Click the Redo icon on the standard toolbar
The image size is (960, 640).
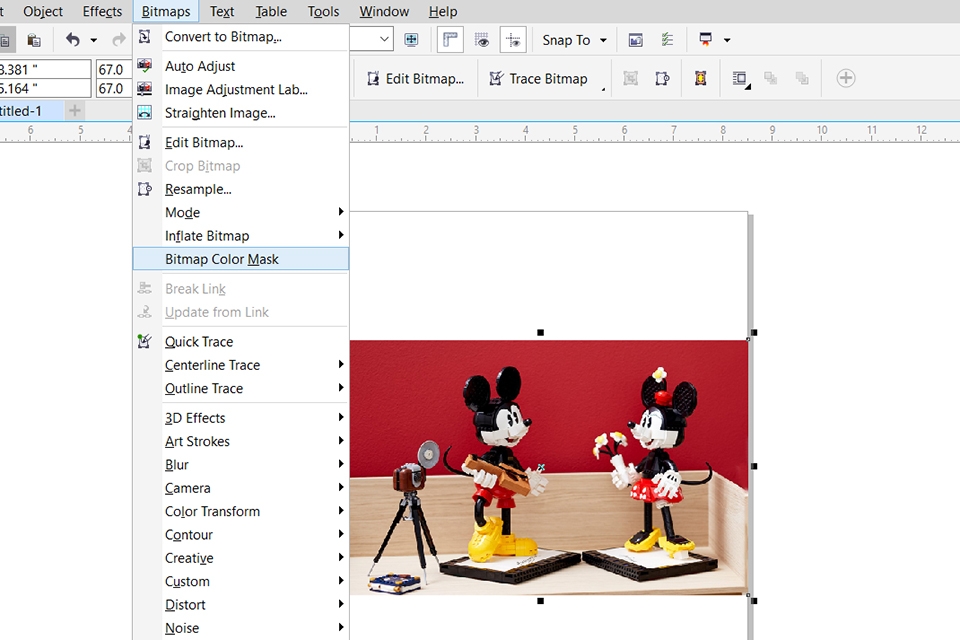pyautogui.click(x=118, y=40)
